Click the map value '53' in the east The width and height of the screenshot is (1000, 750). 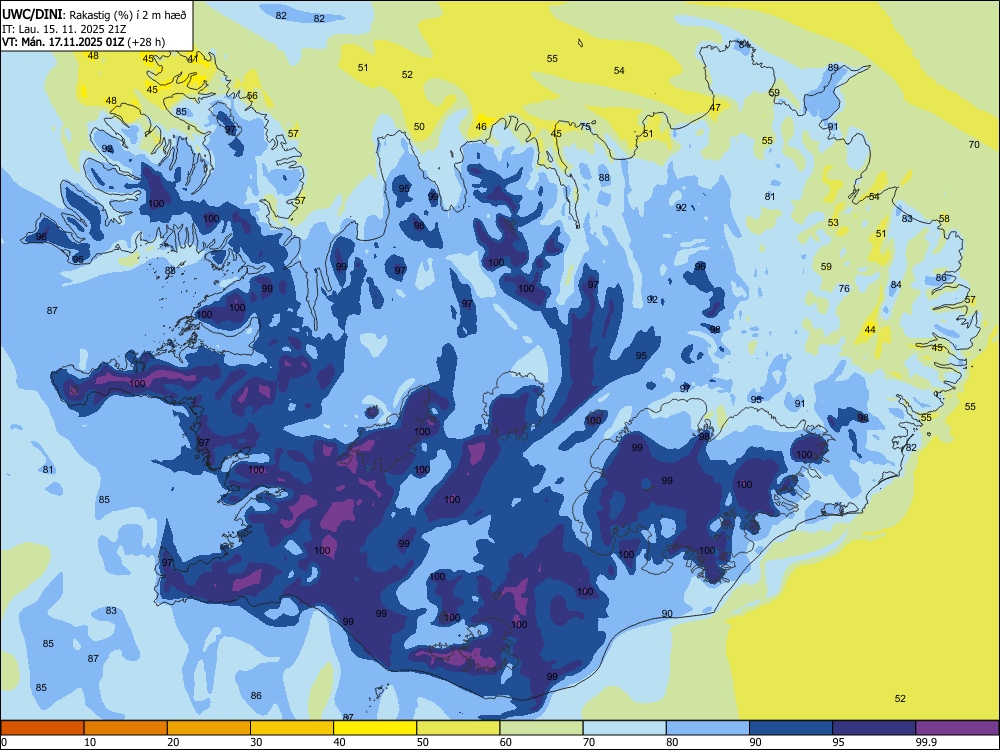(x=833, y=223)
